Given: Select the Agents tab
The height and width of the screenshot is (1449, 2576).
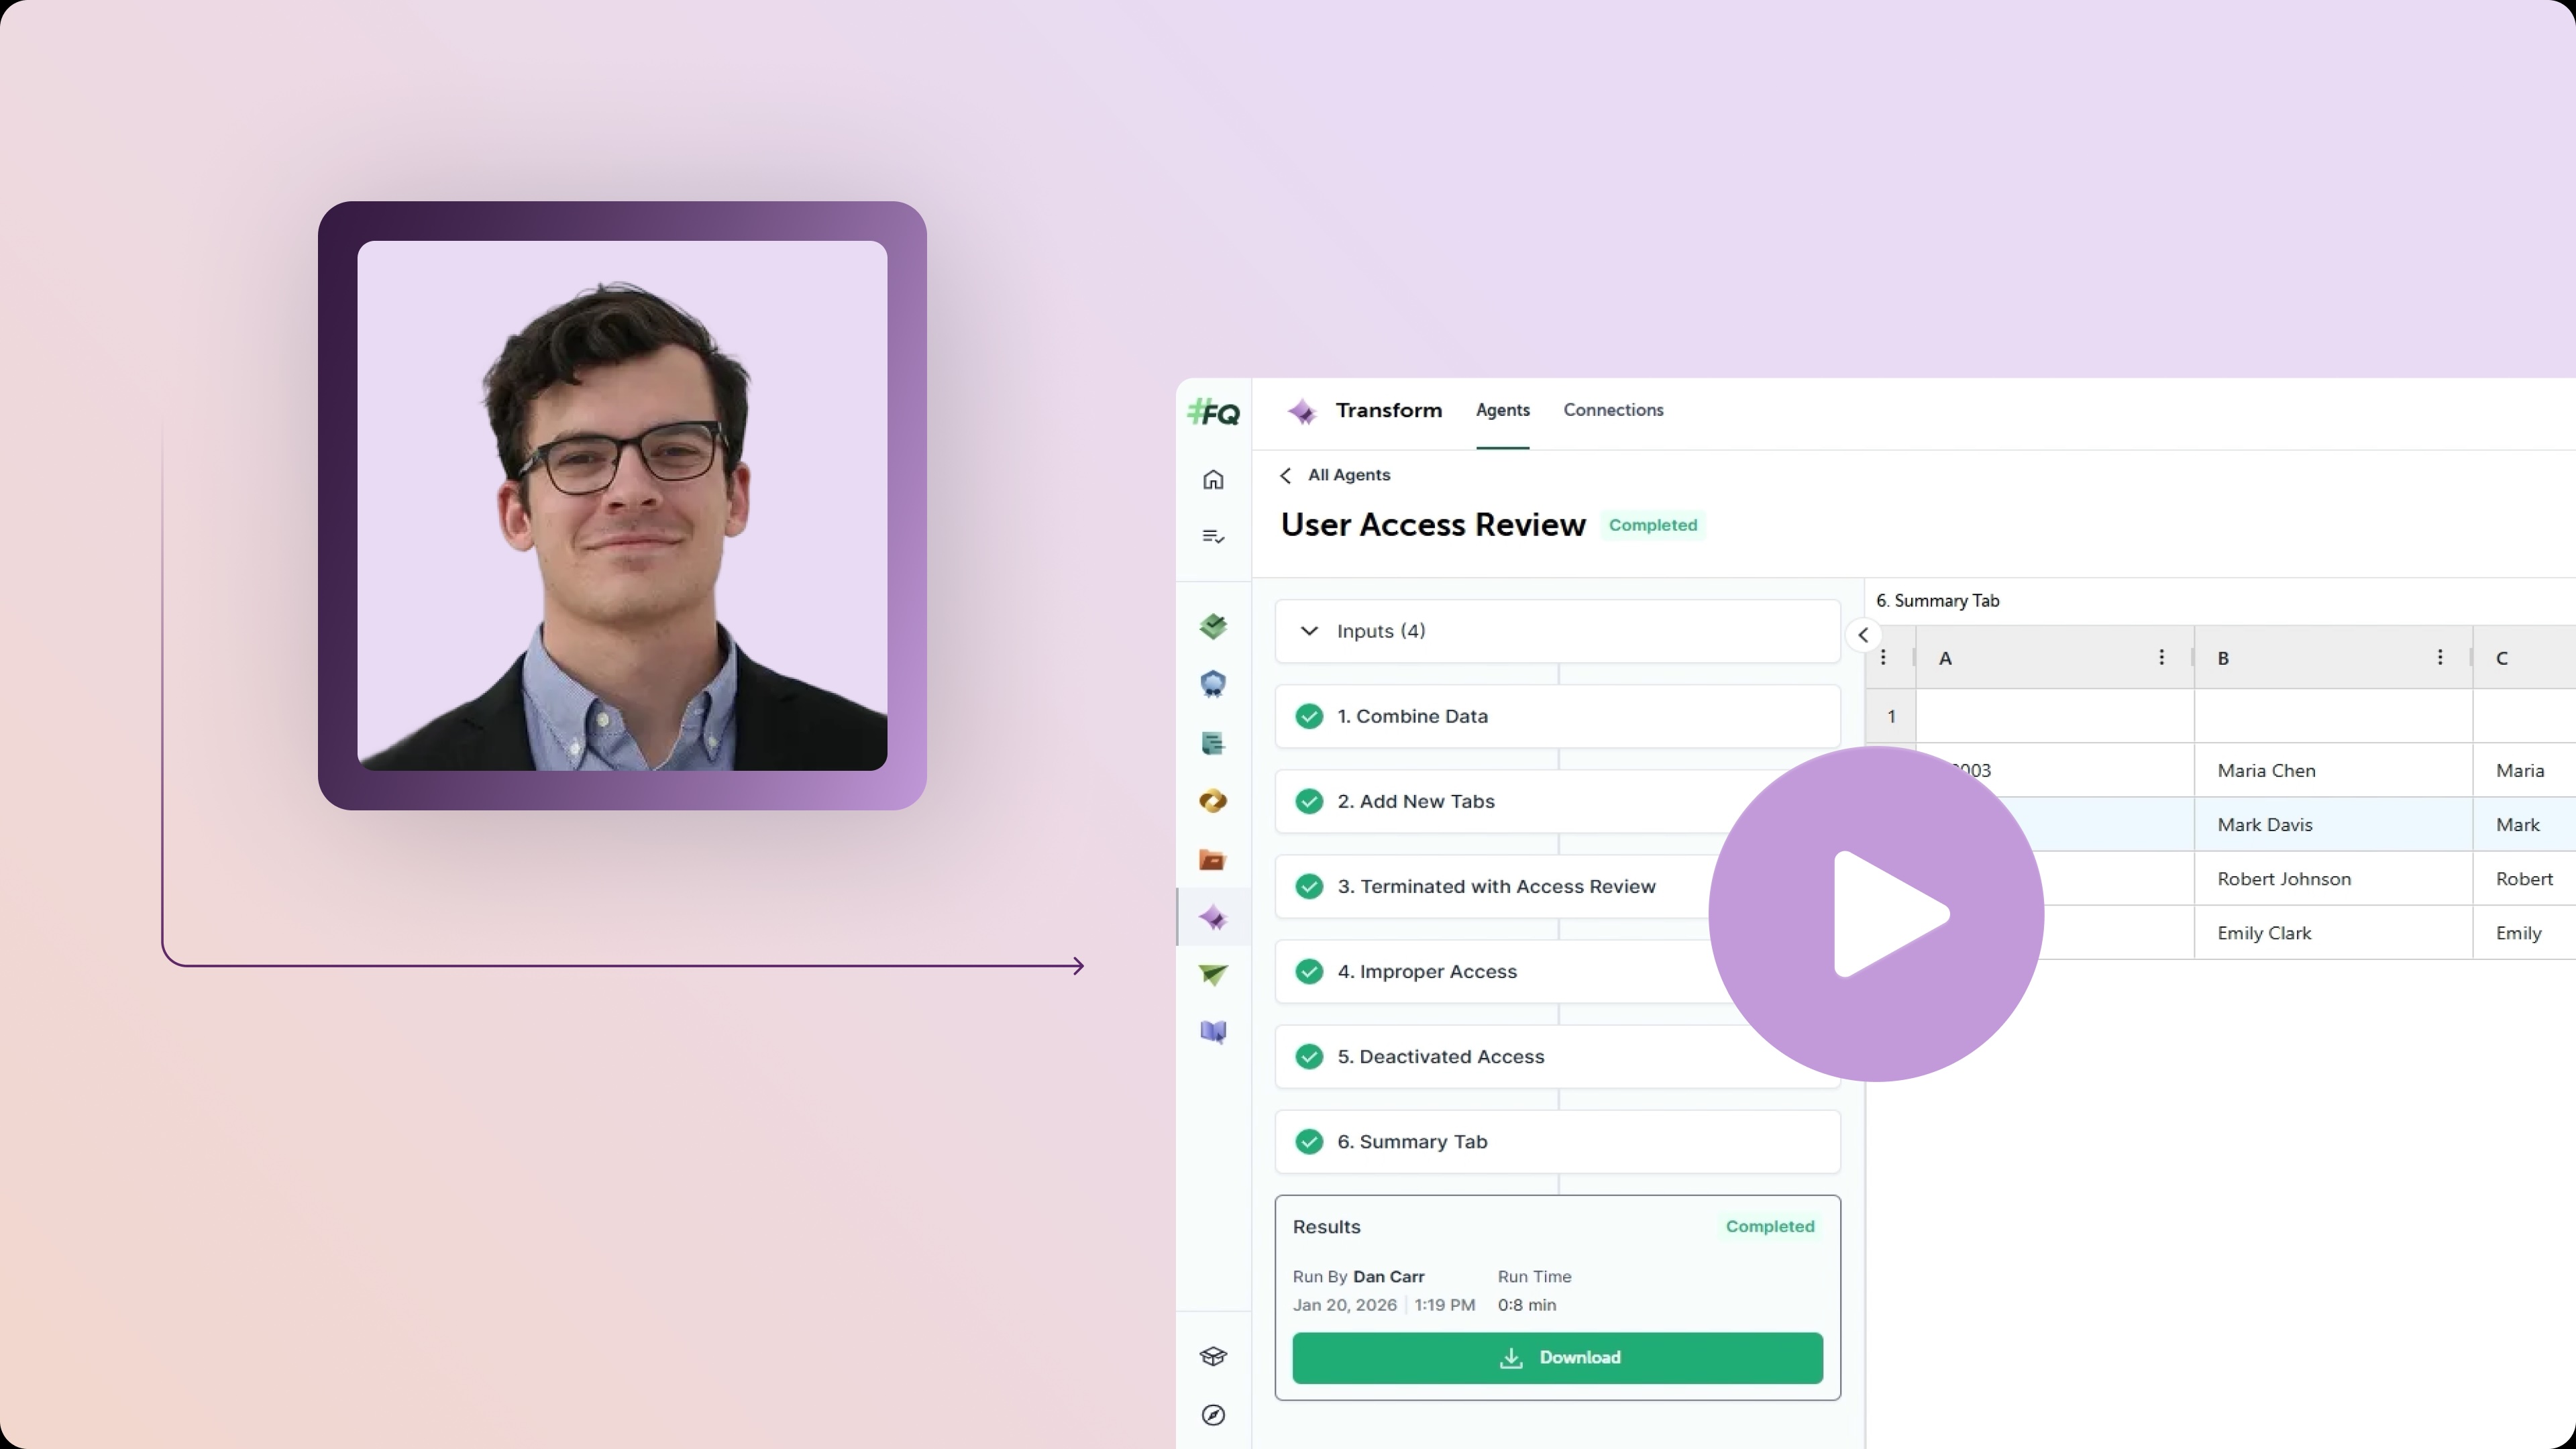Looking at the screenshot, I should (1502, 410).
